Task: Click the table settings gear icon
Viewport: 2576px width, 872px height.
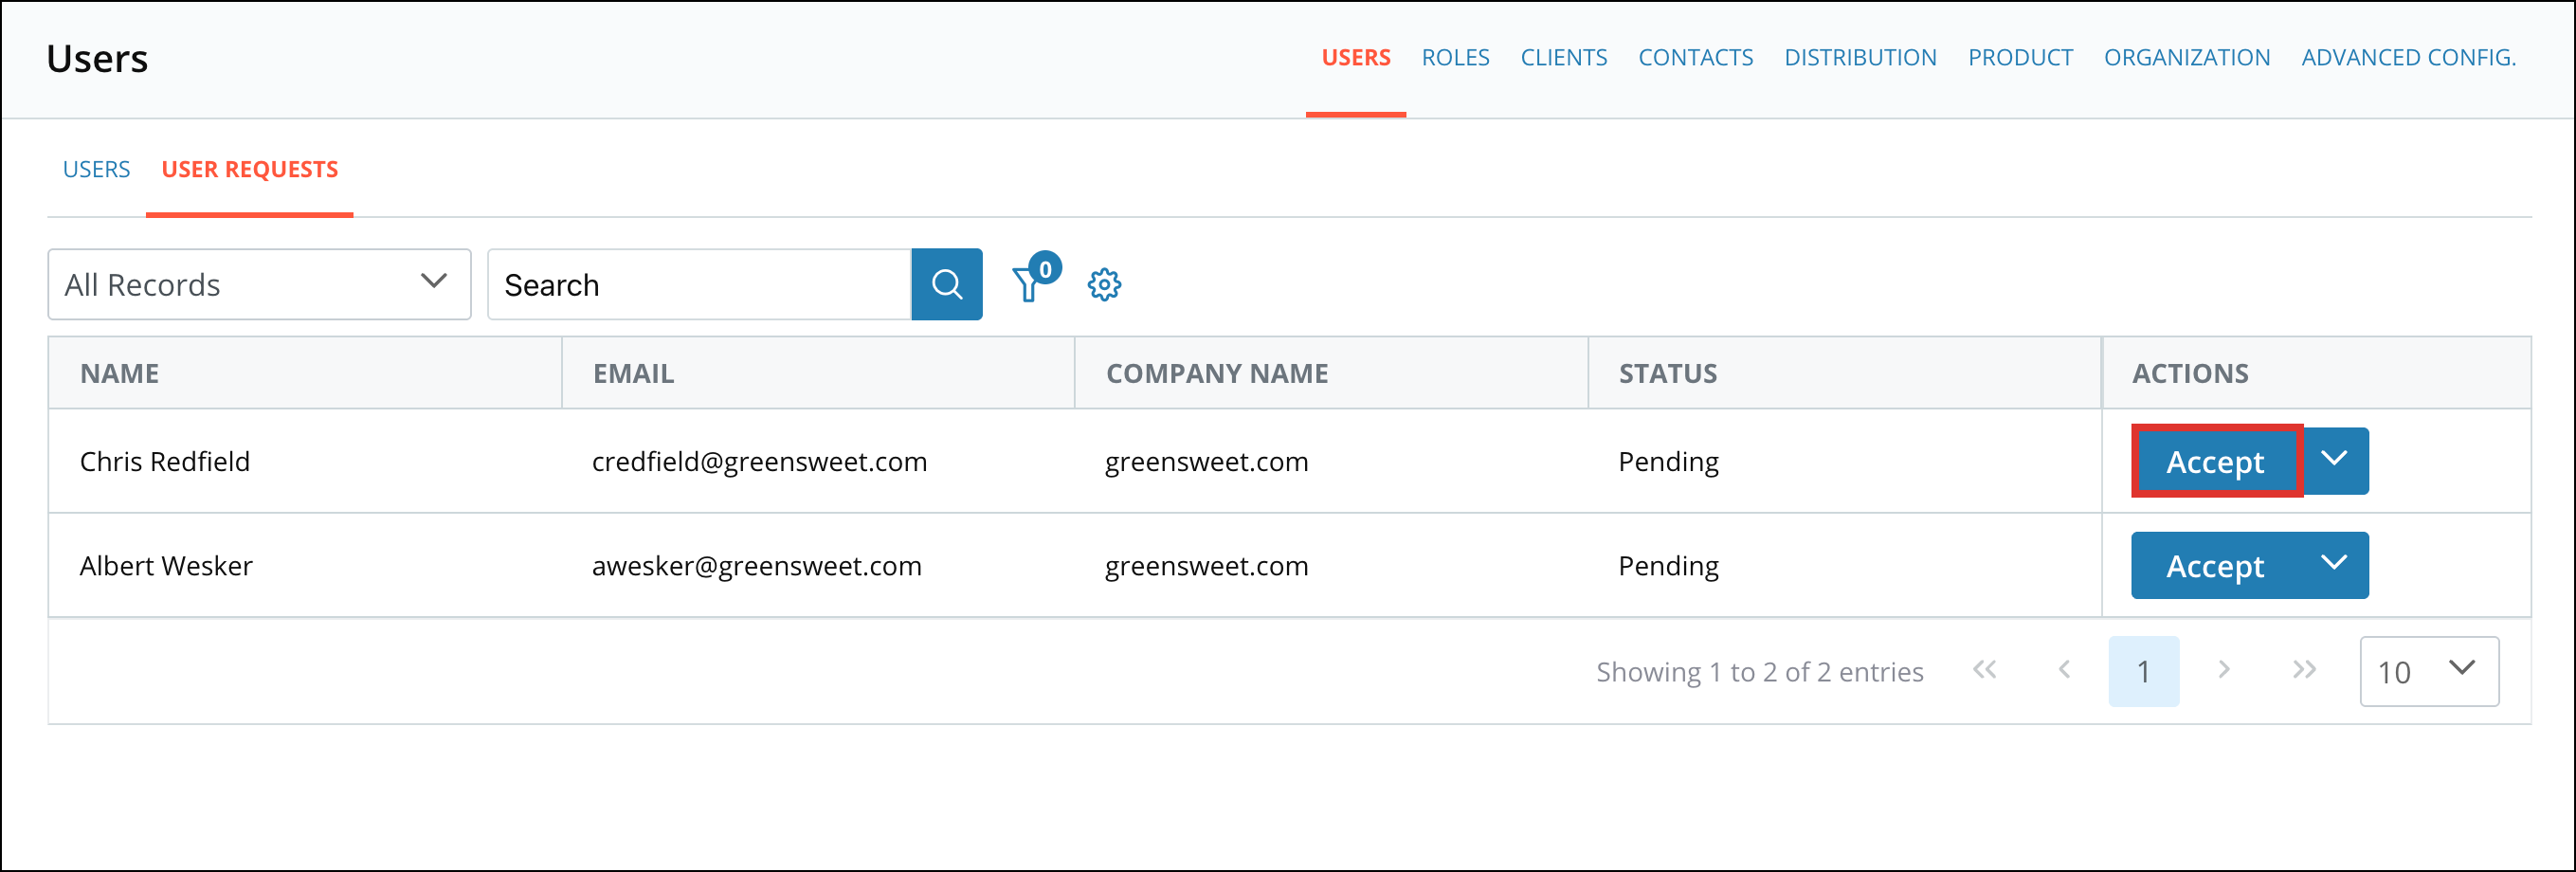Action: 1104,284
